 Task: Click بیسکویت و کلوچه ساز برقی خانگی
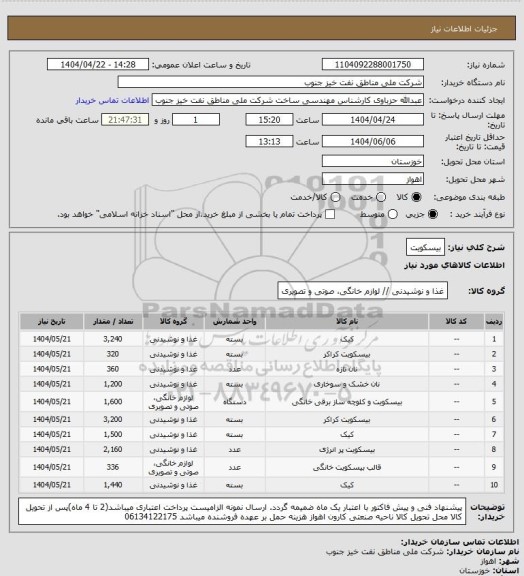coord(347,402)
